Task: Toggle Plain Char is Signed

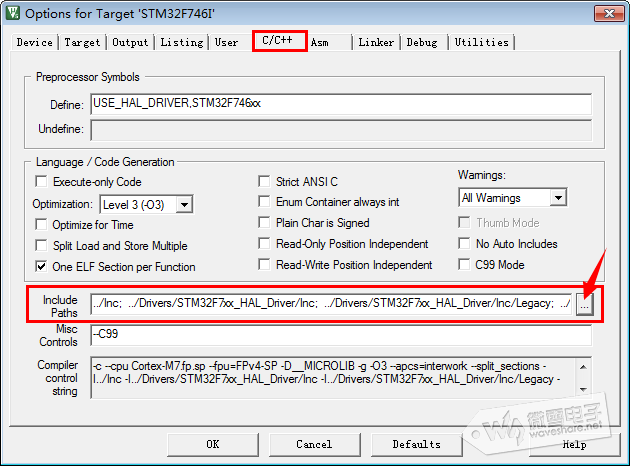Action: [265, 223]
